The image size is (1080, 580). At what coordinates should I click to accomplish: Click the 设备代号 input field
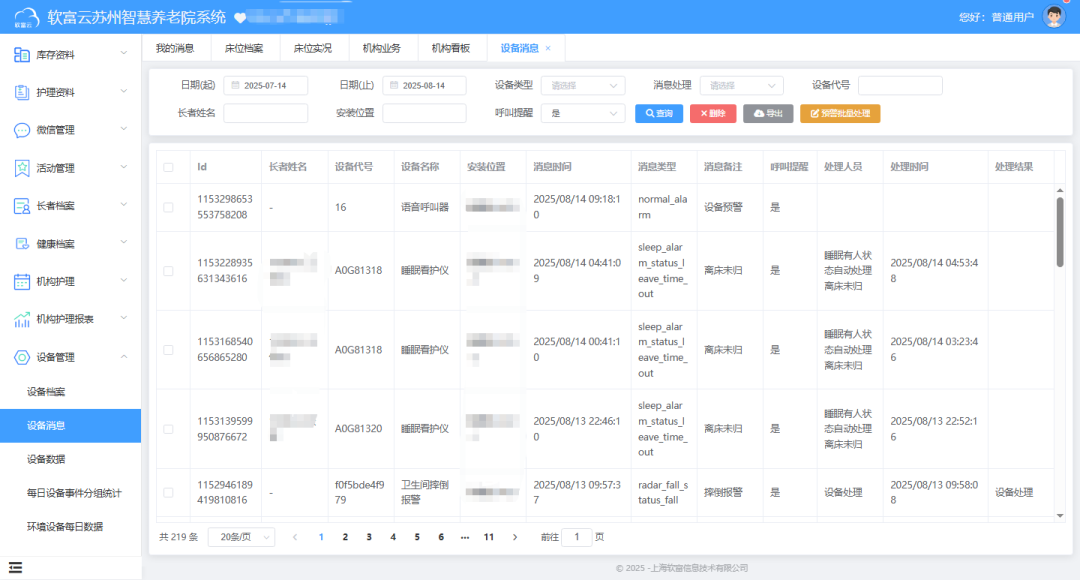900,86
